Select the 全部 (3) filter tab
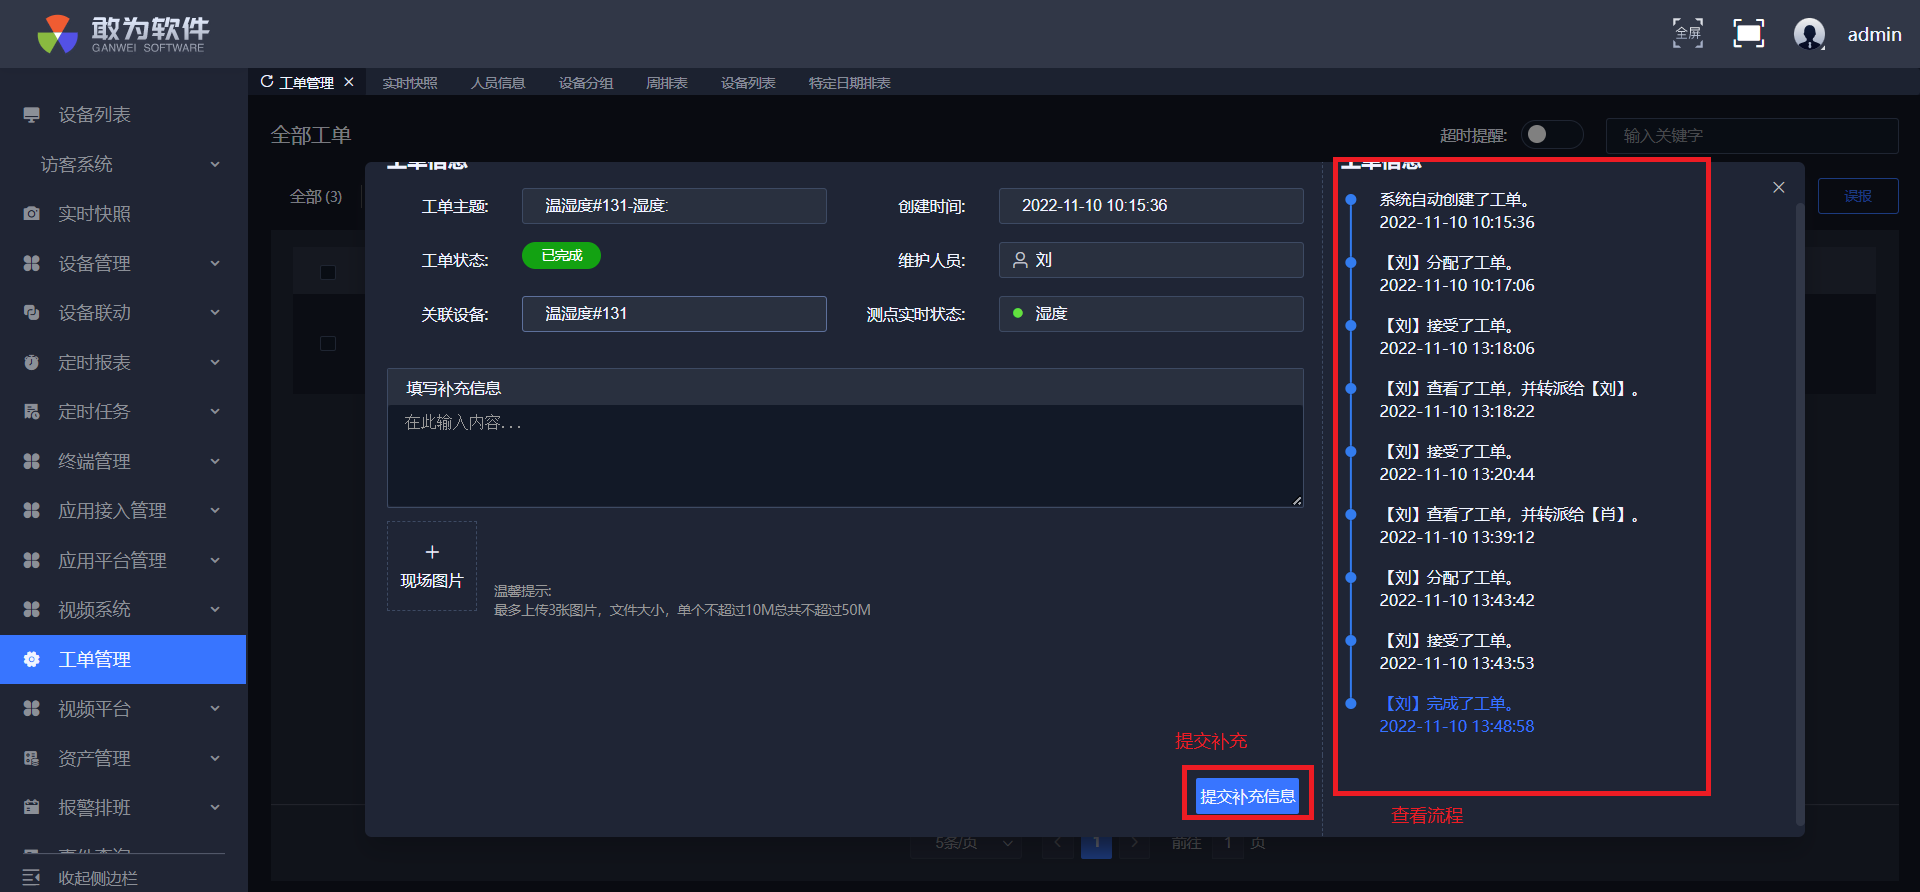The width and height of the screenshot is (1920, 892). point(316,197)
